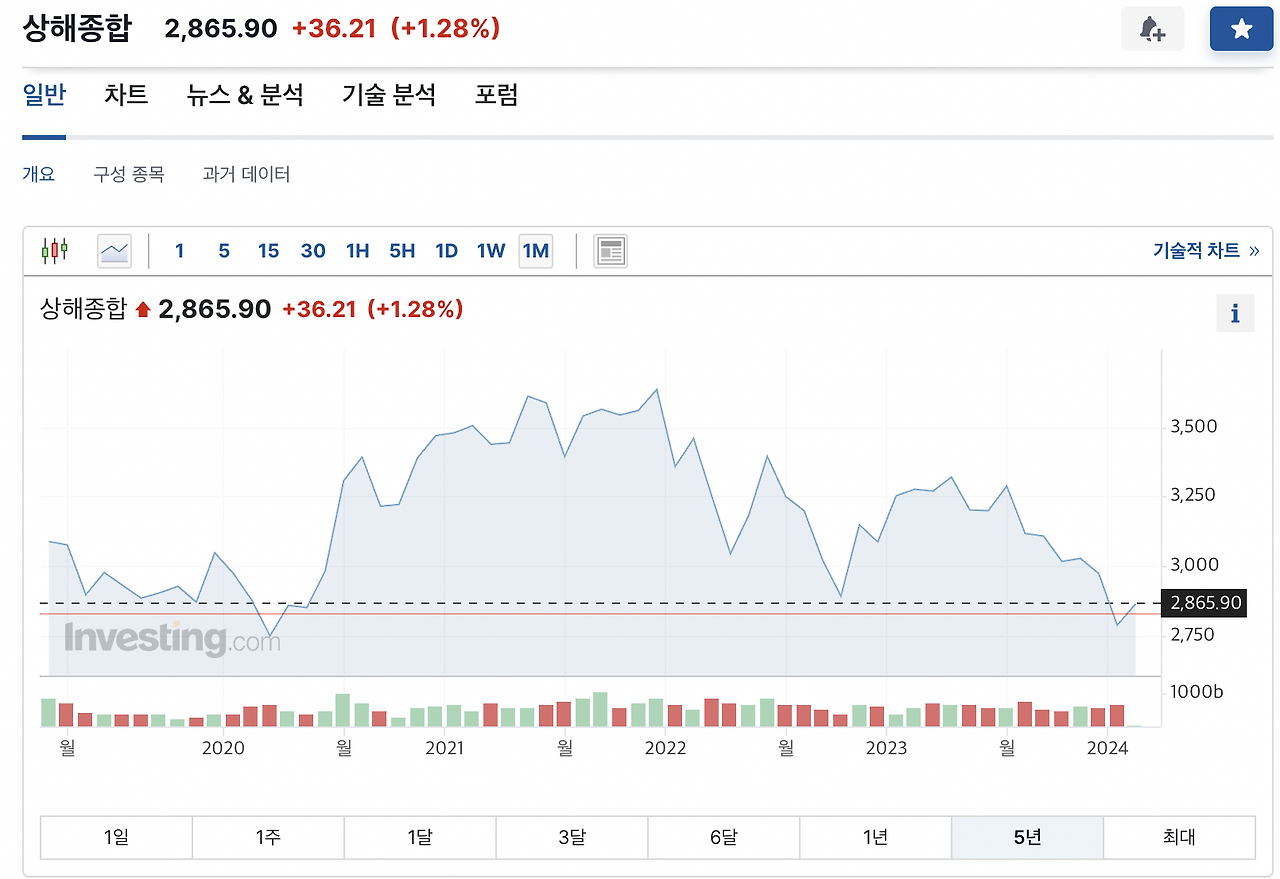Click the 2022 label on the time axis

[x=665, y=747]
